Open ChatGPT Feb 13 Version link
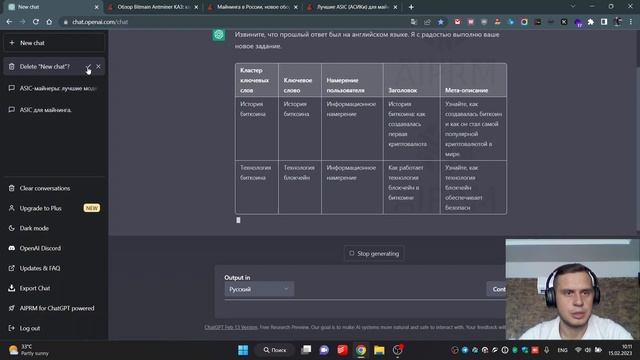The image size is (640, 360). point(231,327)
